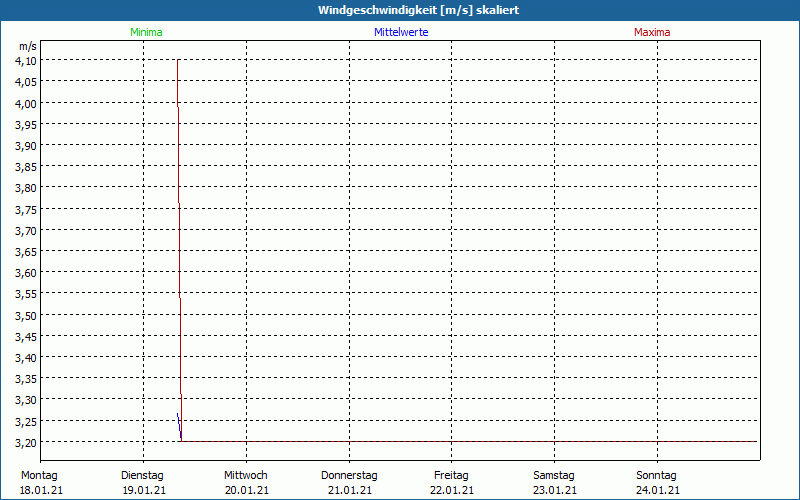Click the '19.01.21' date label
The width and height of the screenshot is (800, 500).
[144, 490]
